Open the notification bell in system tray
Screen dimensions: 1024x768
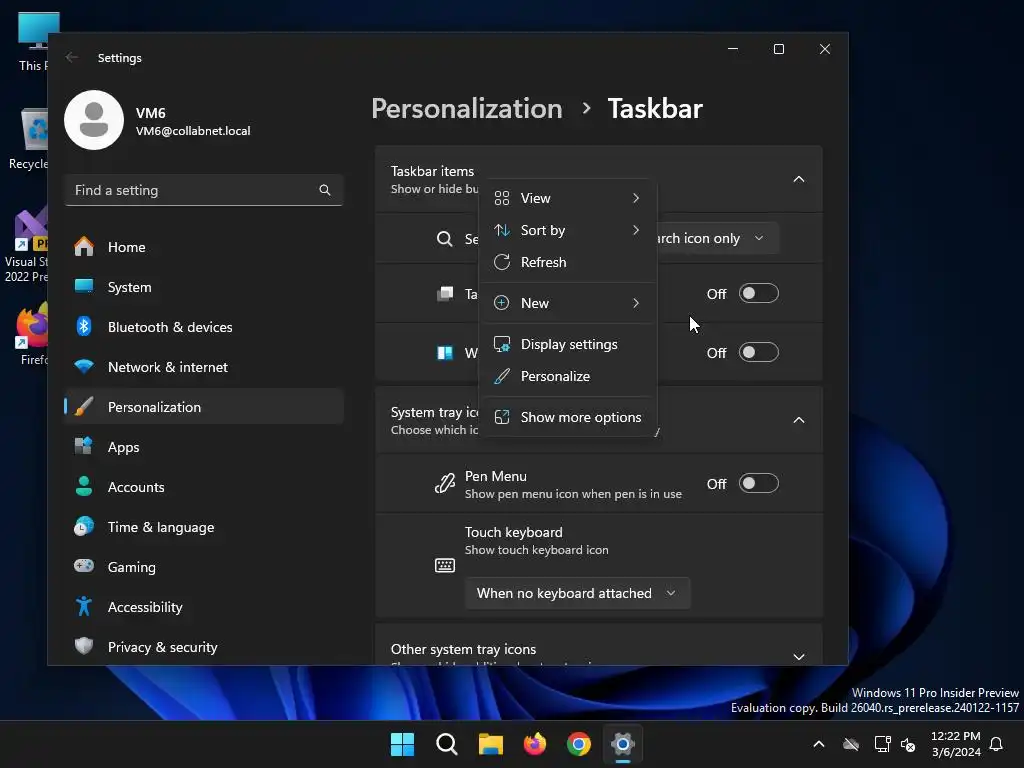(x=997, y=744)
